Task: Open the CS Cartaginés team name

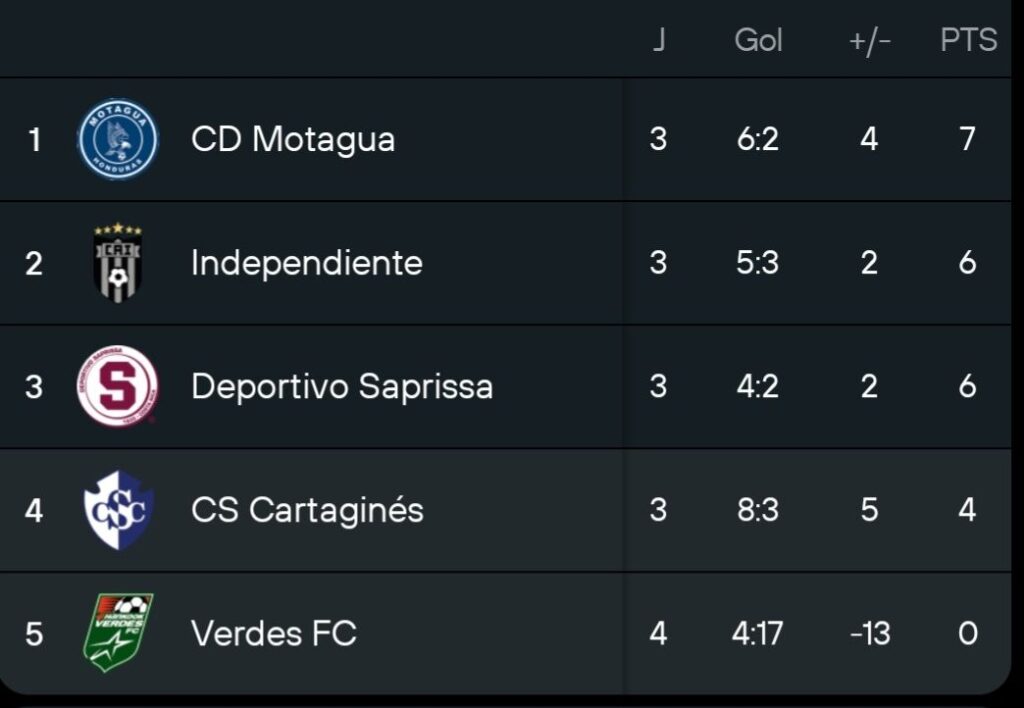Action: [x=308, y=510]
